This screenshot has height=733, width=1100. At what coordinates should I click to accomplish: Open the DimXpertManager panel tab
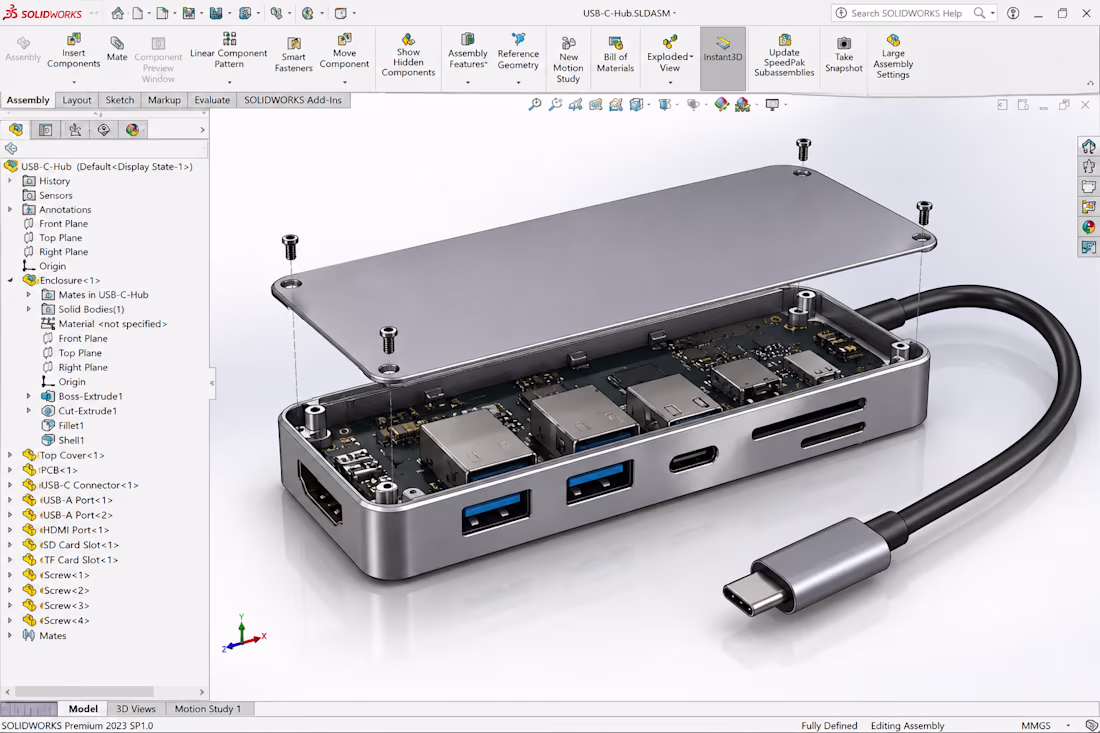pos(104,130)
